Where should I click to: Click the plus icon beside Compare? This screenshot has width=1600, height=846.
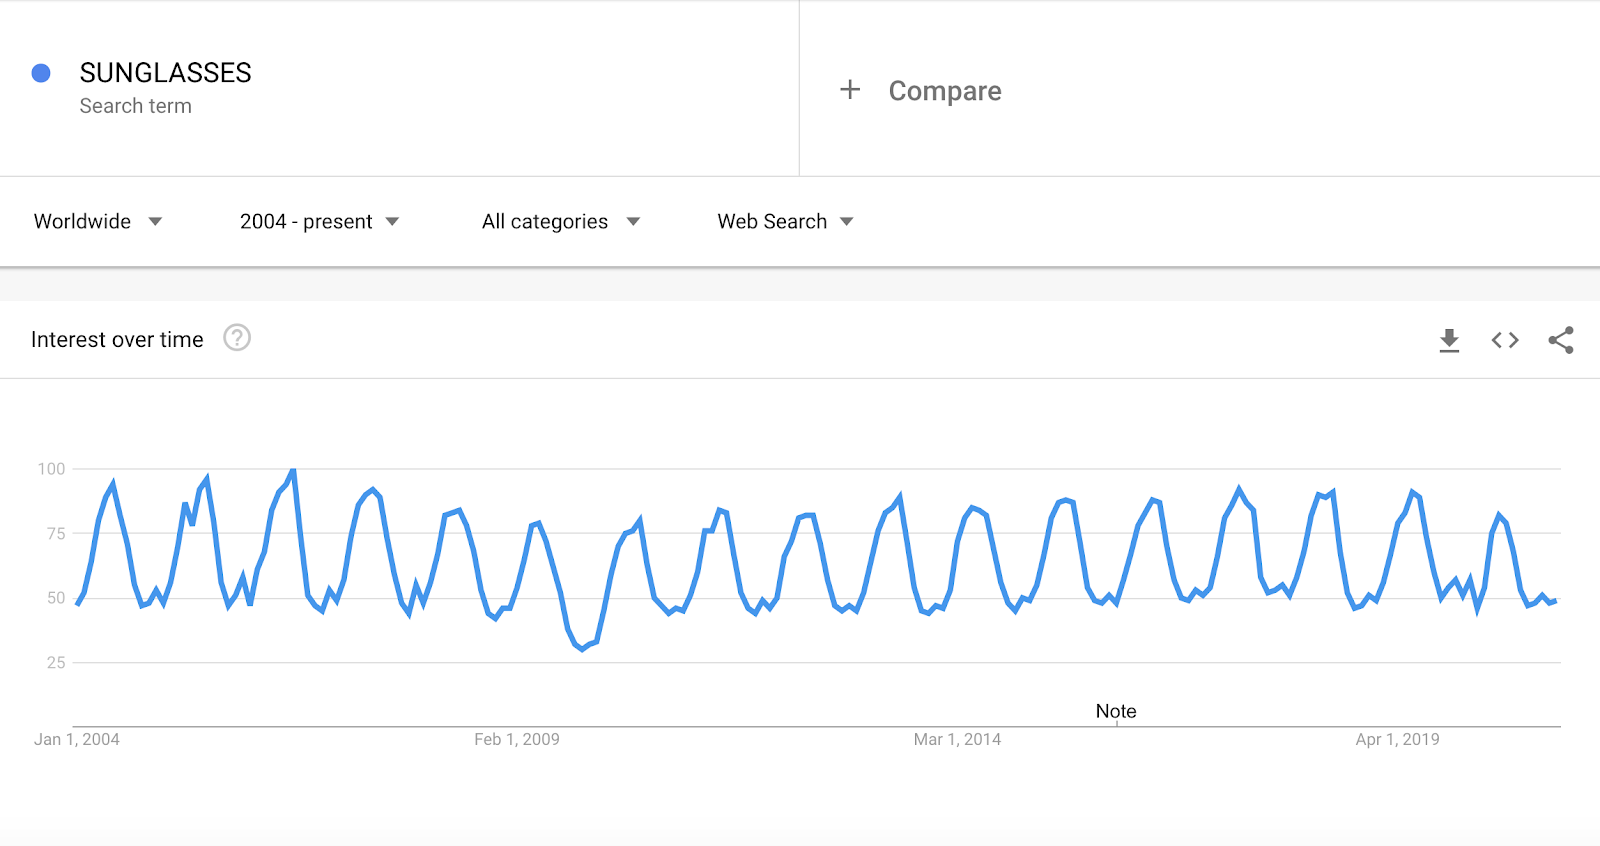(x=850, y=90)
